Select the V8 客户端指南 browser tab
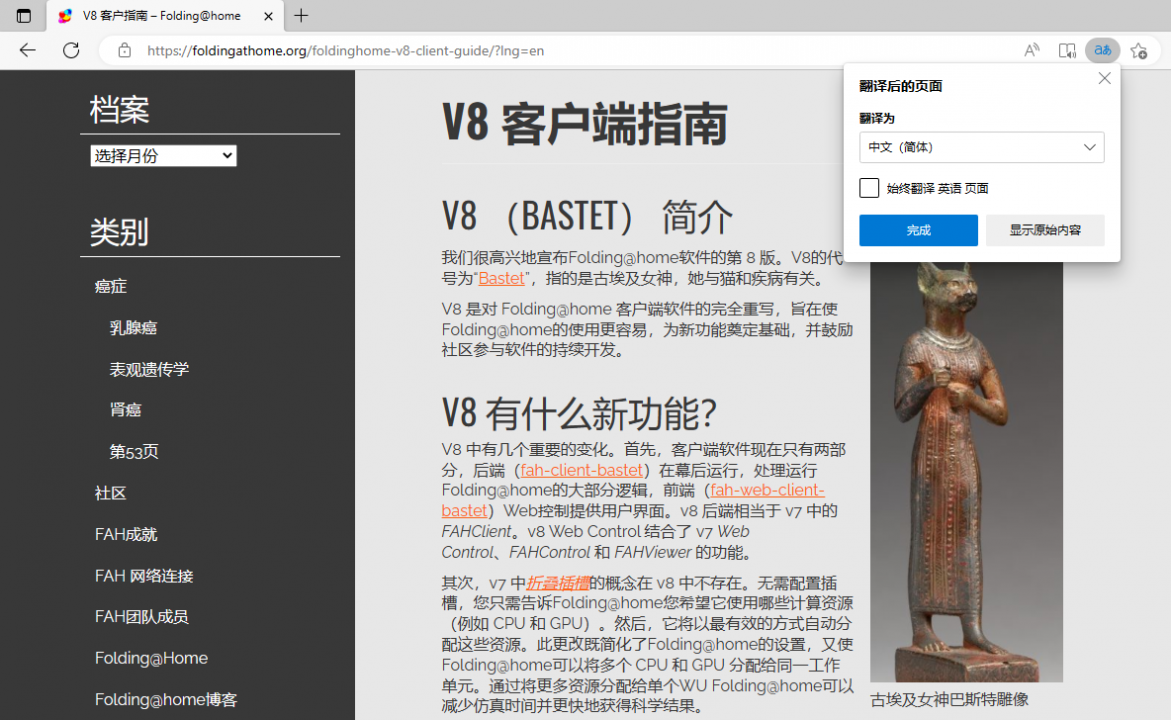Image resolution: width=1171 pixels, height=720 pixels. coord(165,16)
